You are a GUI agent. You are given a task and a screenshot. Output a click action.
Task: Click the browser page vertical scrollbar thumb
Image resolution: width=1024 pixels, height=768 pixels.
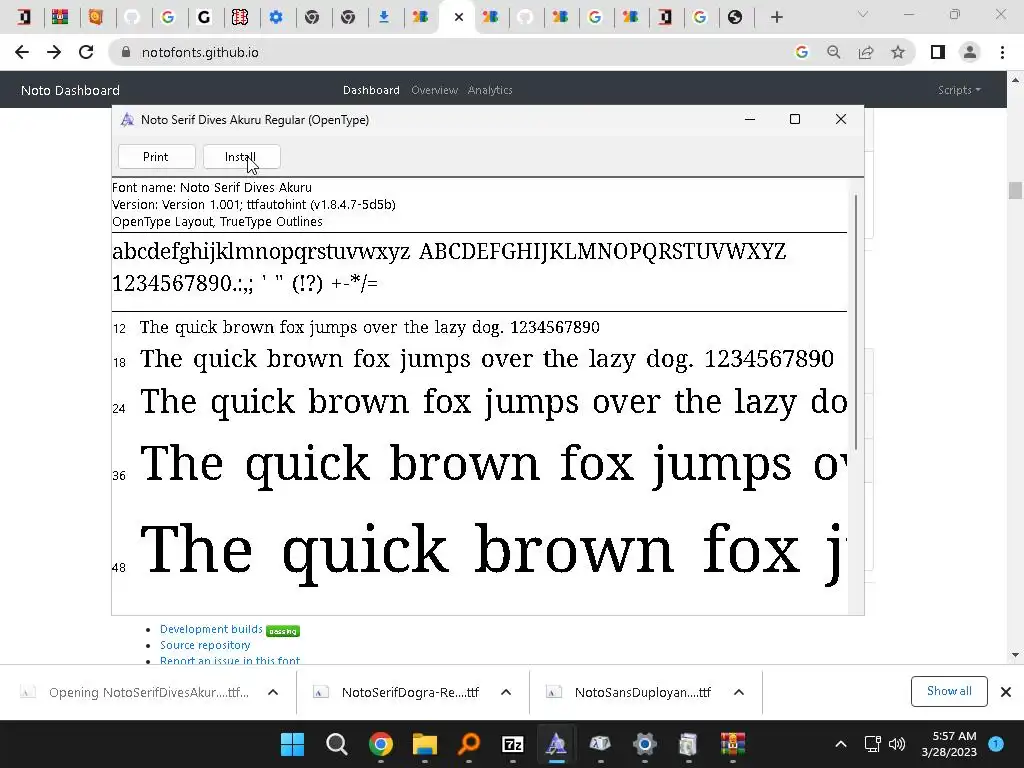(x=1015, y=190)
